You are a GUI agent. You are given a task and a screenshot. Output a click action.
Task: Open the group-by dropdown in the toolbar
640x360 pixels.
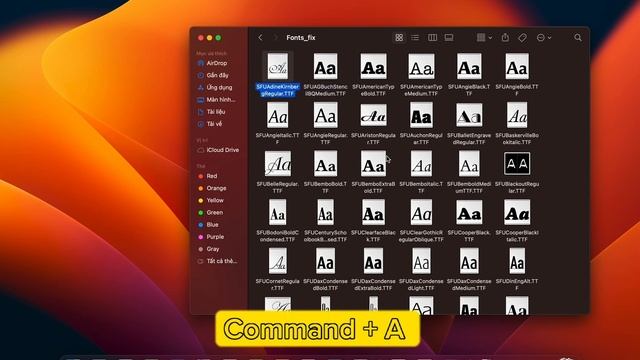(484, 38)
